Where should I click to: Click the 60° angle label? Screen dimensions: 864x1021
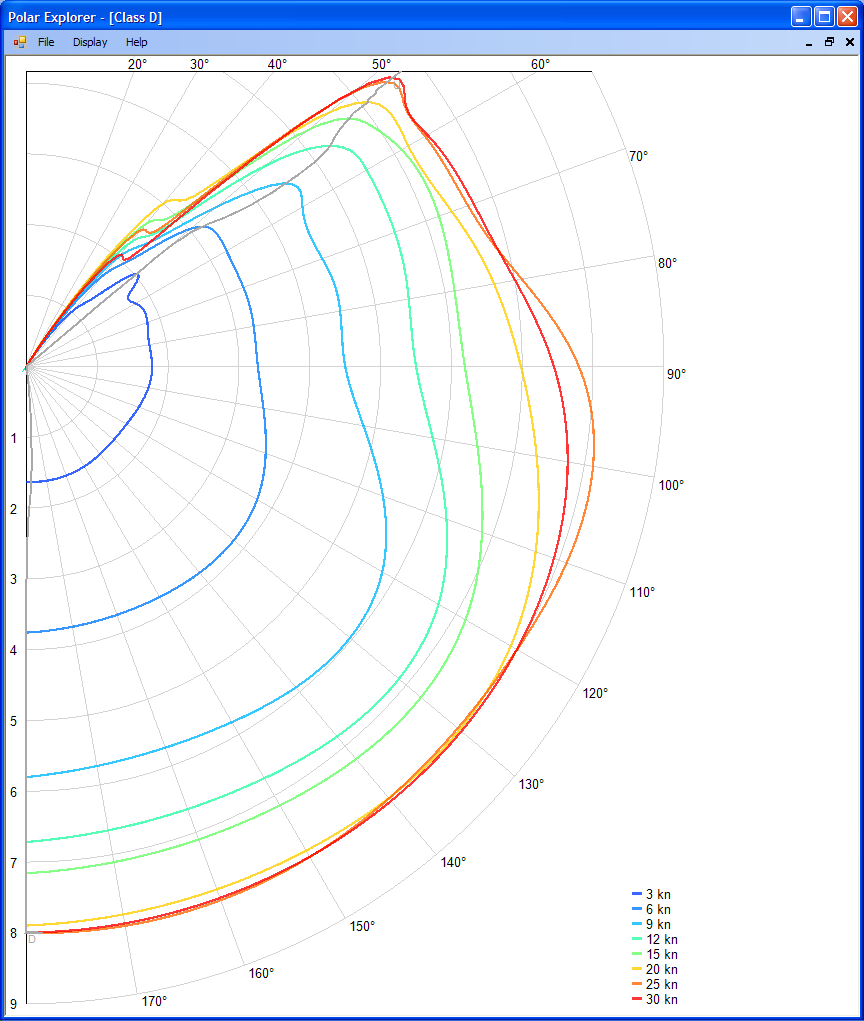pyautogui.click(x=540, y=64)
